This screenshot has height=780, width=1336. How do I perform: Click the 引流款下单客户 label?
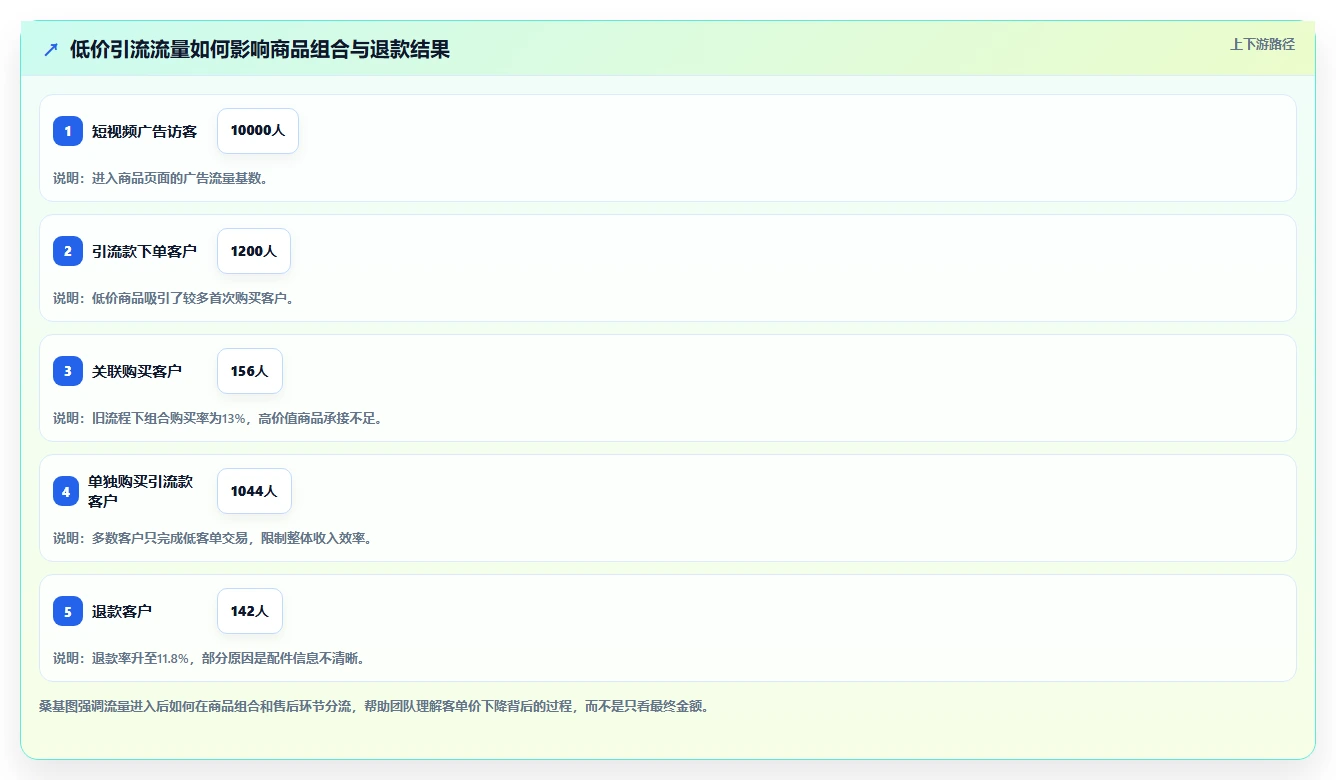[x=144, y=251]
